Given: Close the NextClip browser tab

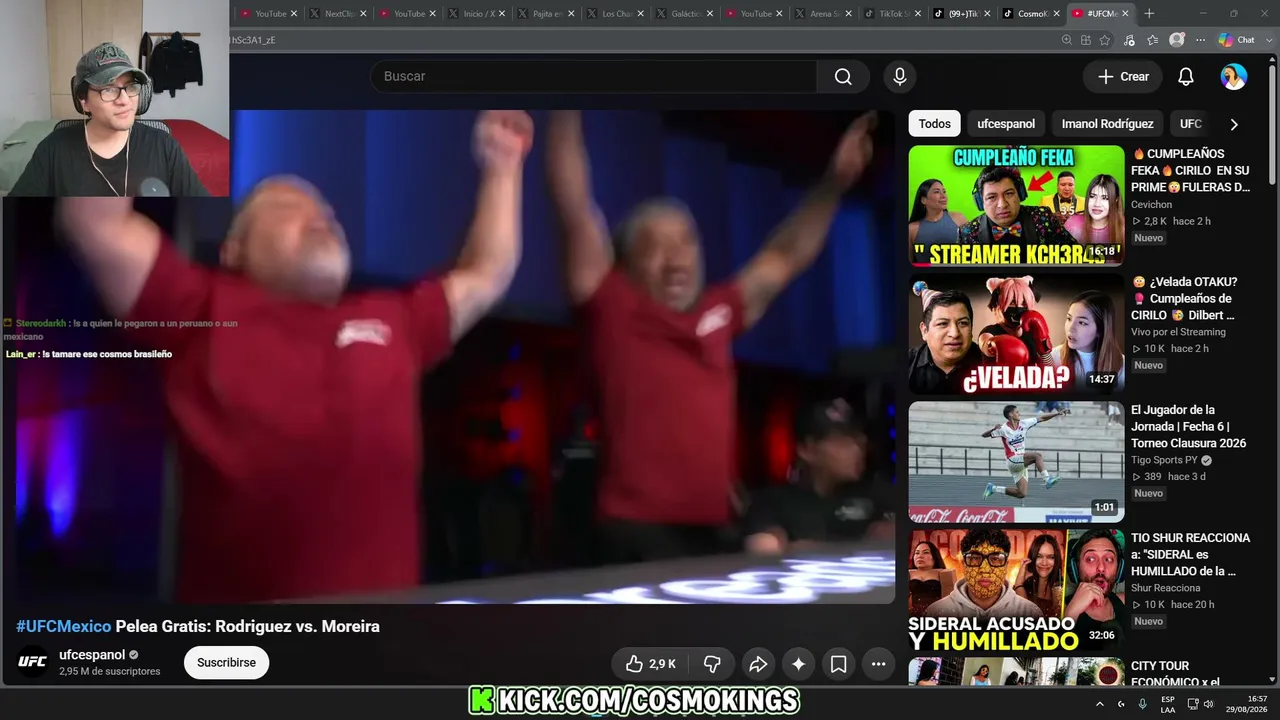Looking at the screenshot, I should [363, 14].
